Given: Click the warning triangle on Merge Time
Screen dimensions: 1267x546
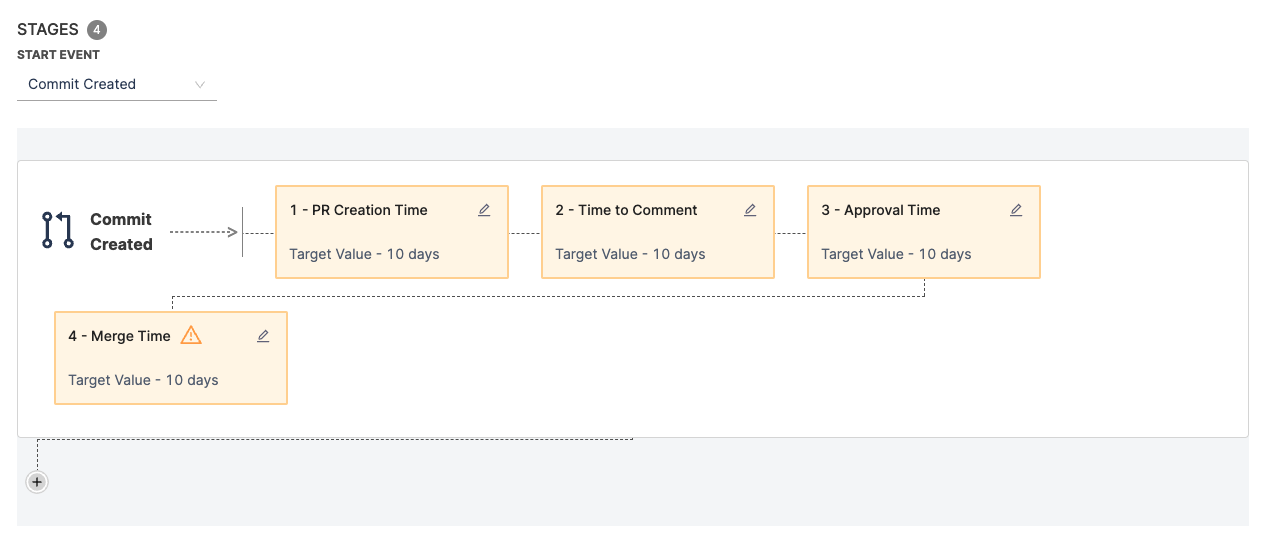Looking at the screenshot, I should click(x=191, y=336).
